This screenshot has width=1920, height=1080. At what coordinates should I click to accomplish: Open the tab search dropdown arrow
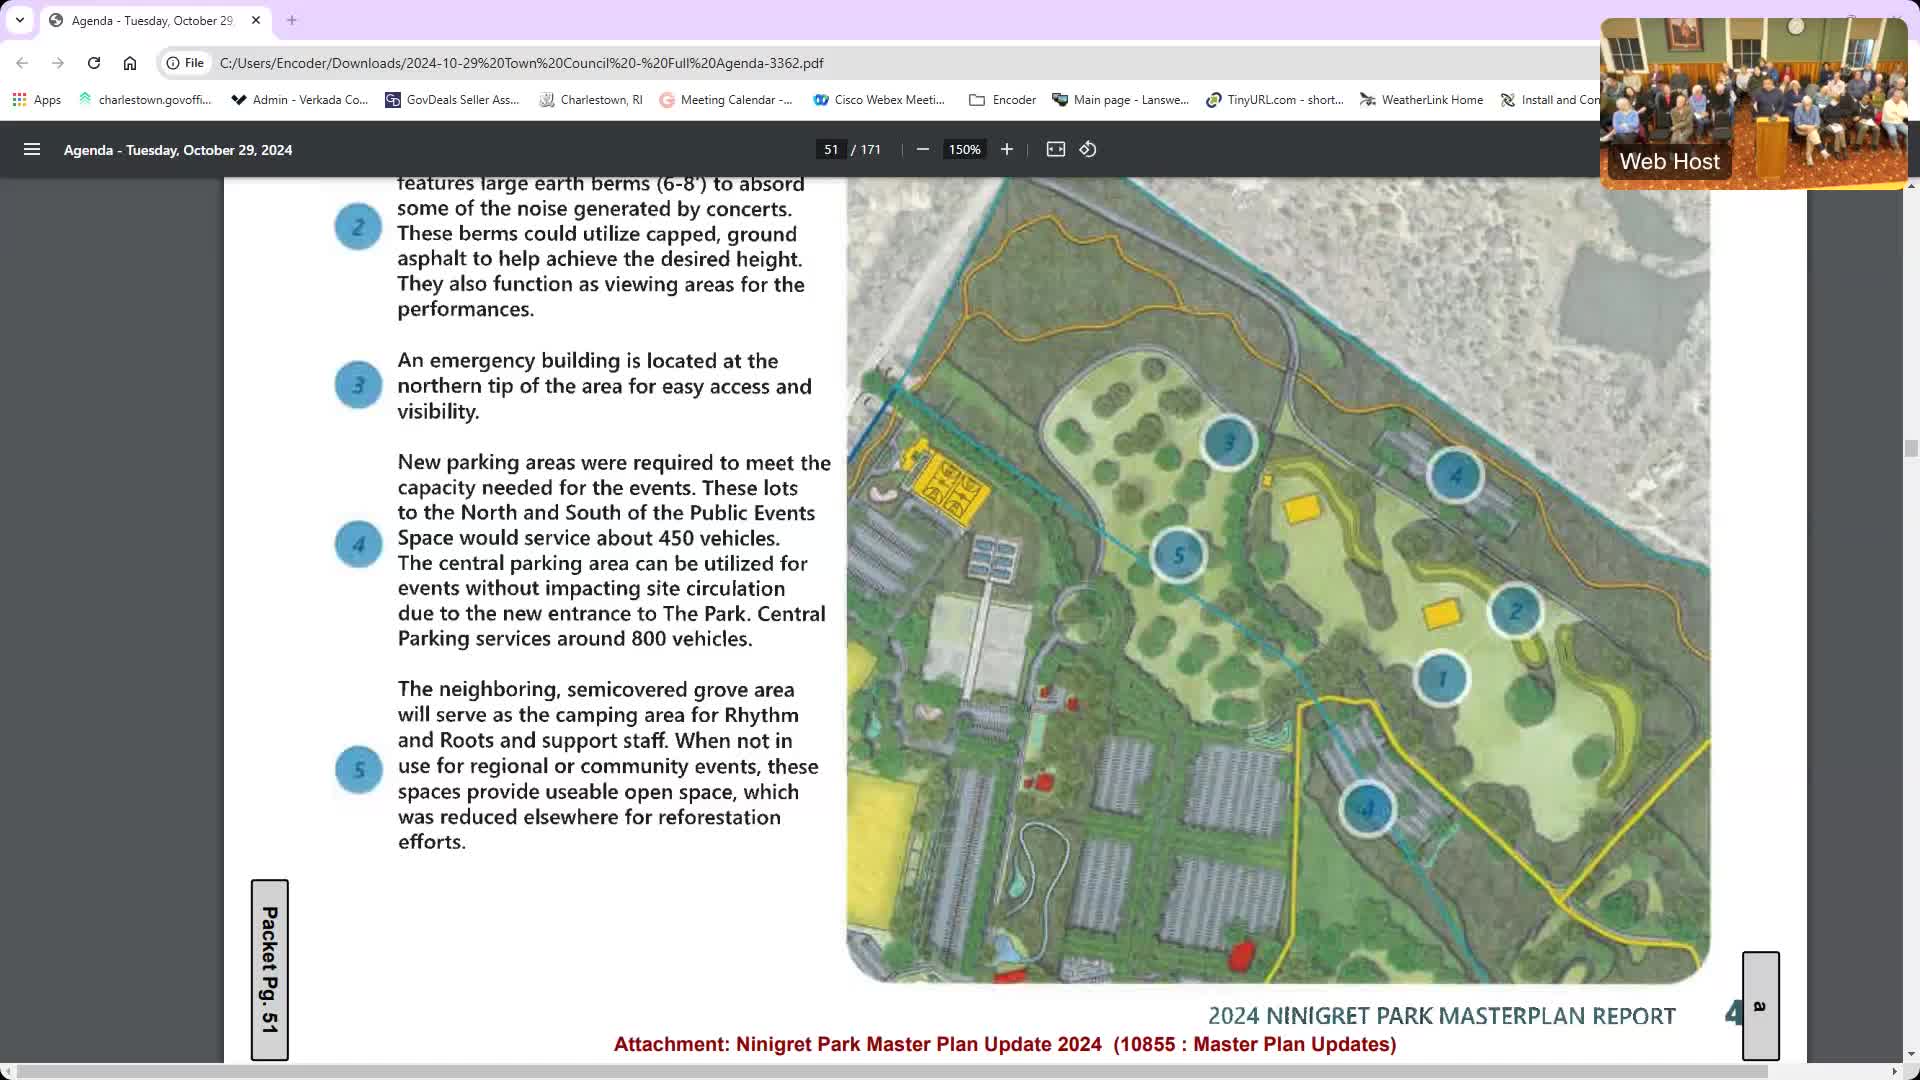click(19, 20)
